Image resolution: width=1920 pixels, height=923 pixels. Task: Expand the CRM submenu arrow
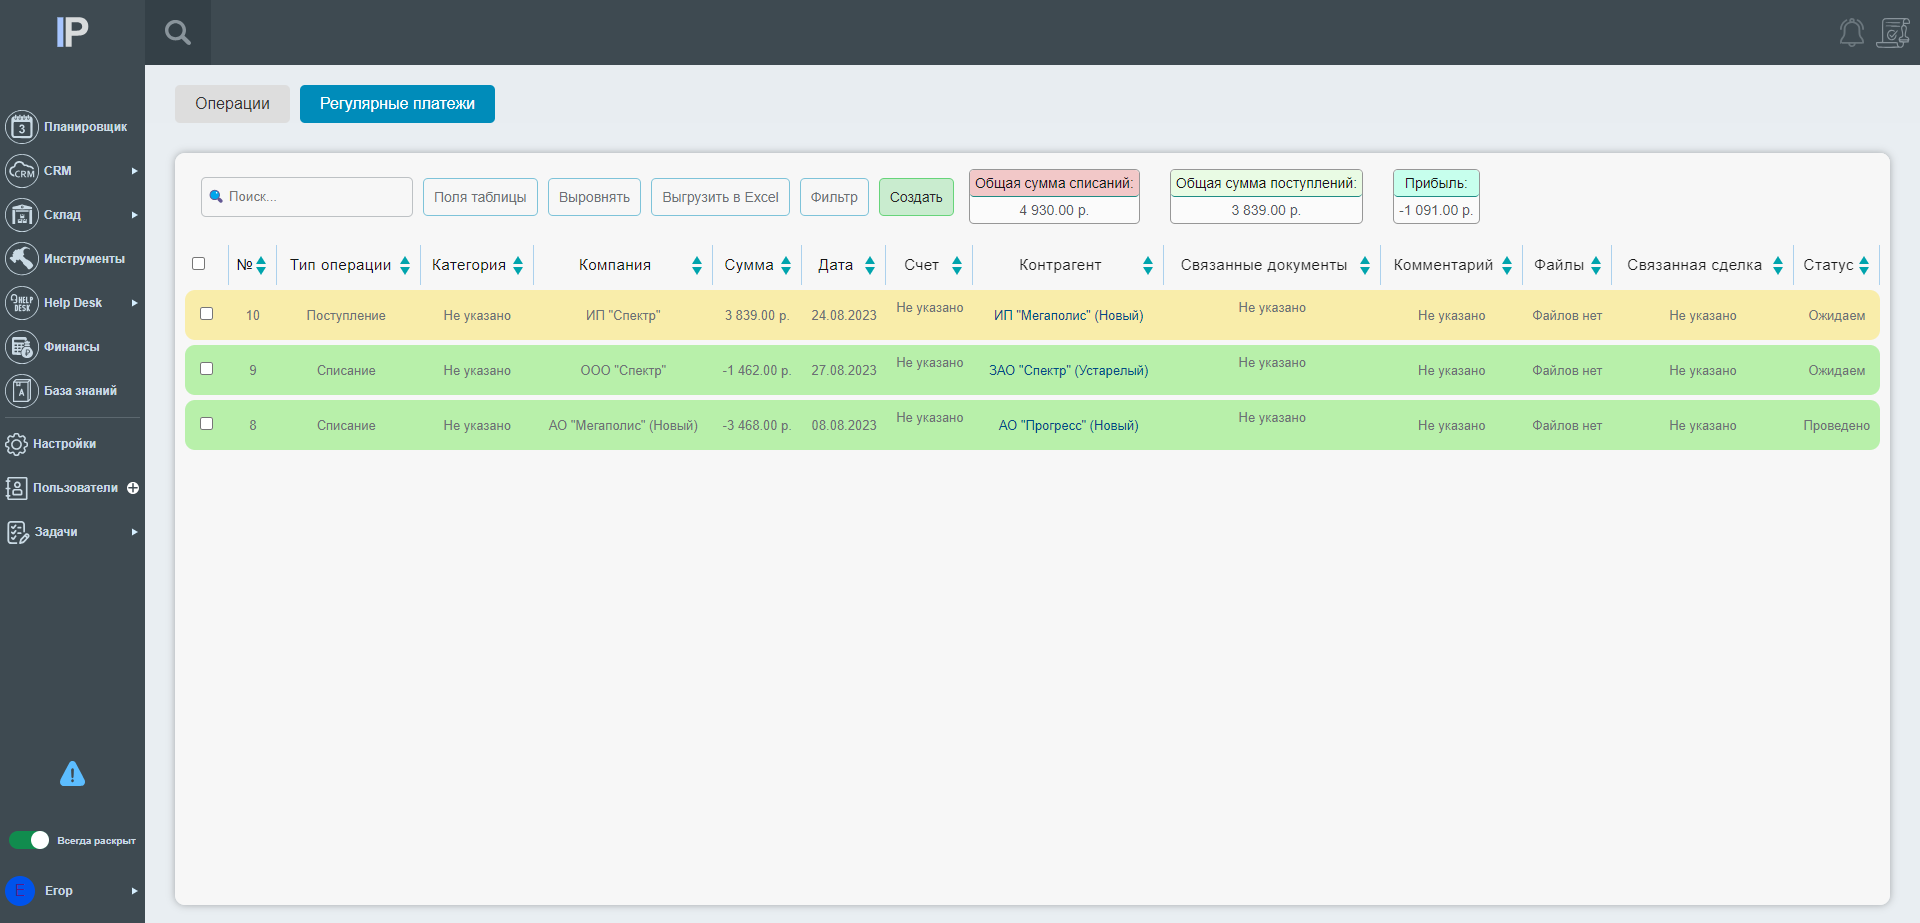[134, 171]
